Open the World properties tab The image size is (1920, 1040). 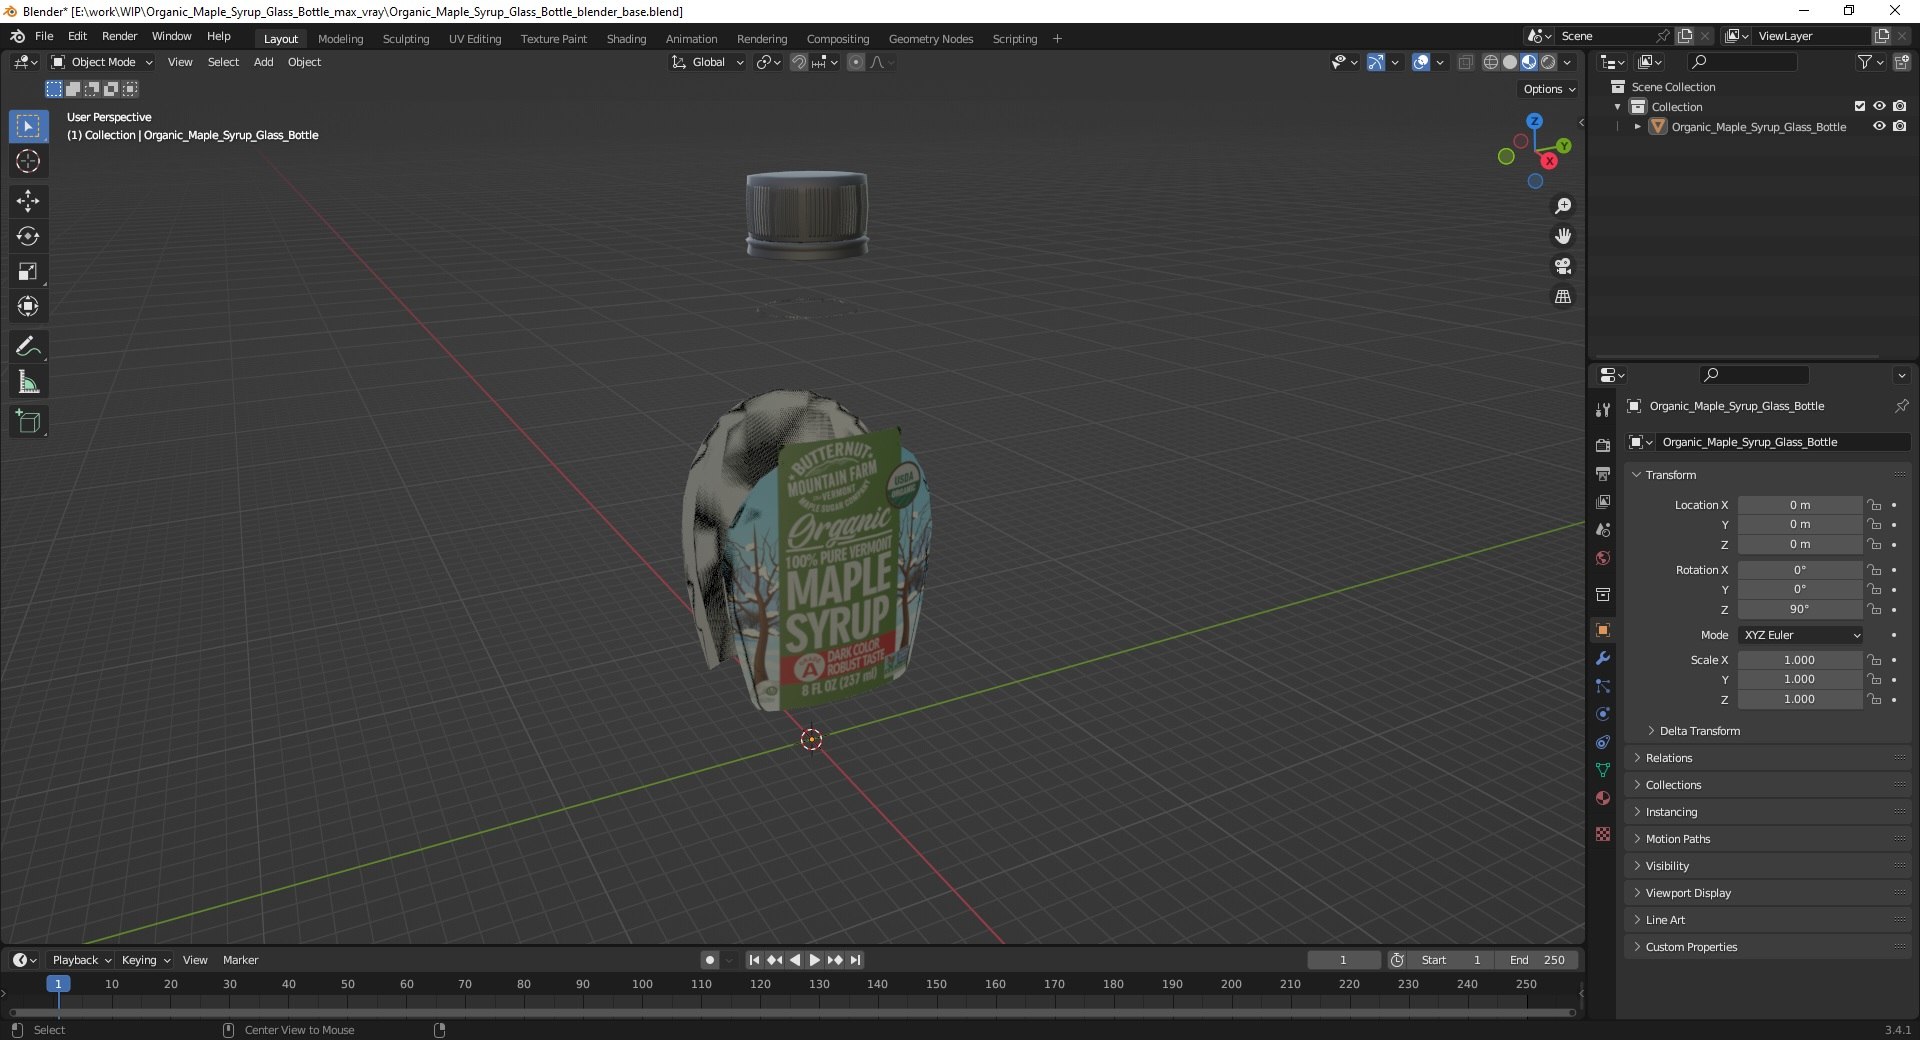click(1603, 557)
